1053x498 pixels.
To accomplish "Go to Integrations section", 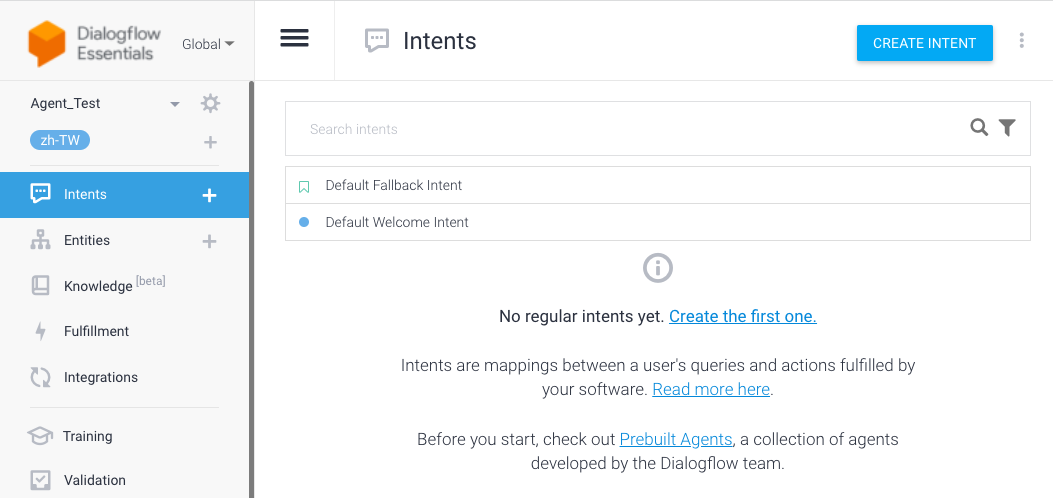I will (101, 377).
